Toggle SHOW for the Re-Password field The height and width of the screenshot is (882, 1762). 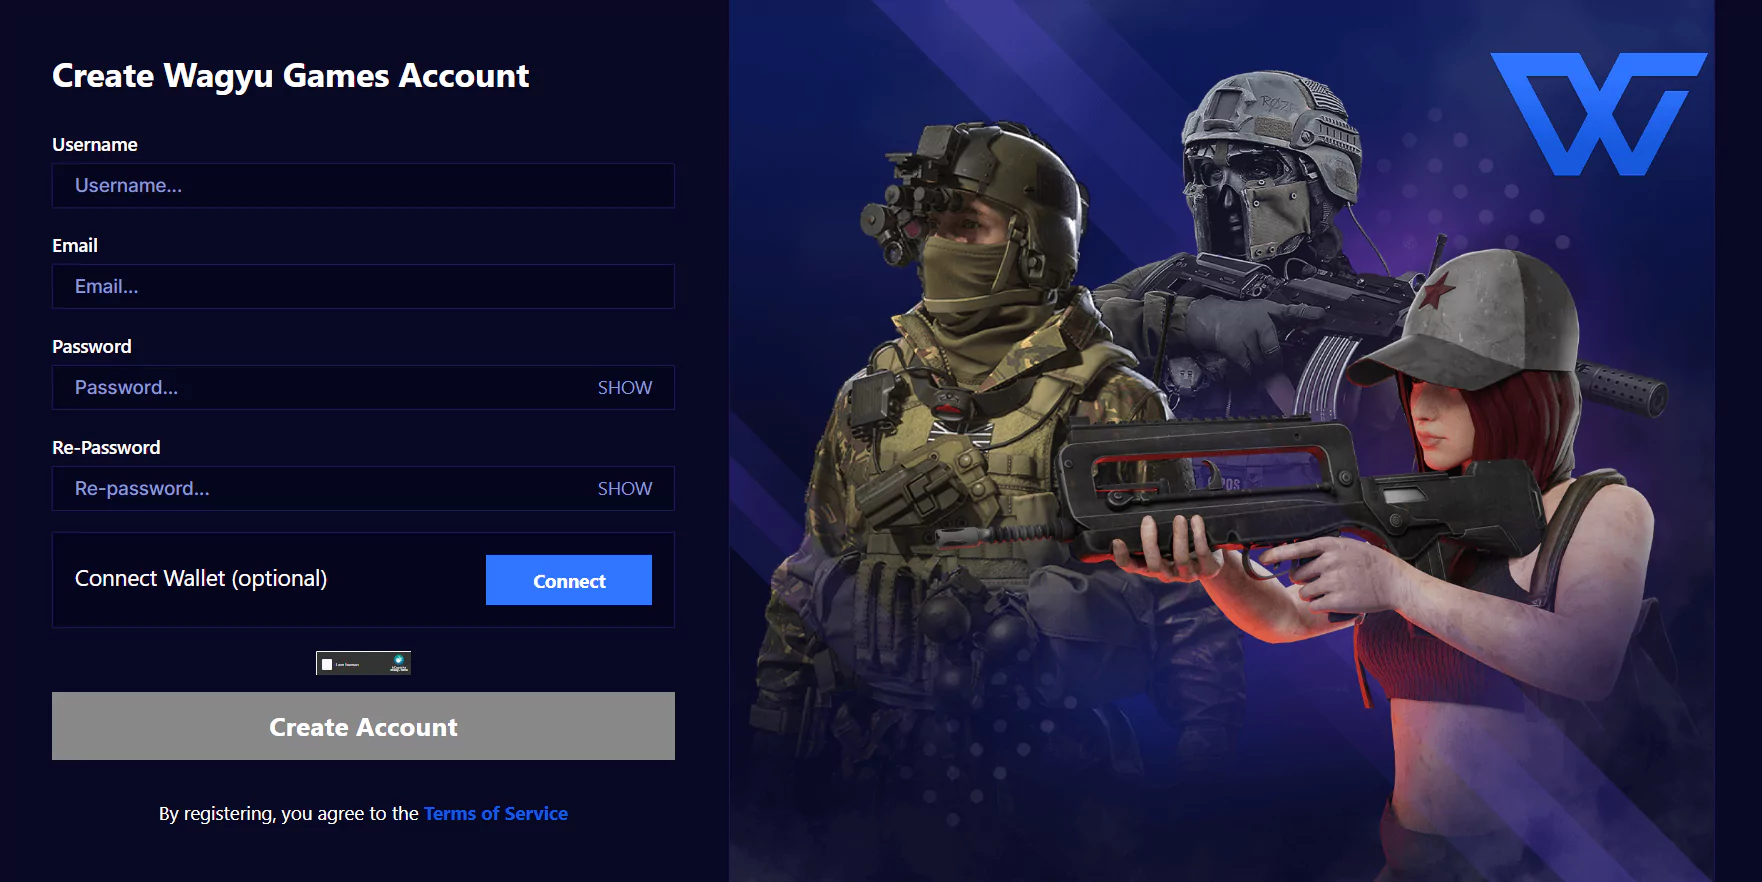(625, 489)
